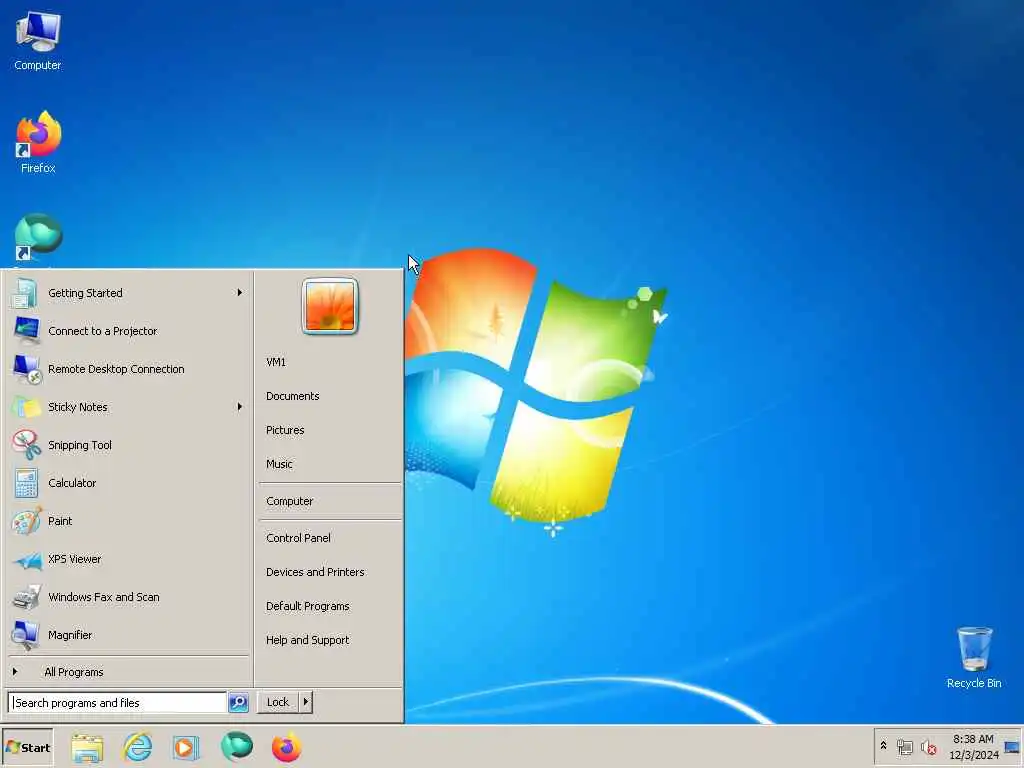Open Help and Support

[308, 641]
